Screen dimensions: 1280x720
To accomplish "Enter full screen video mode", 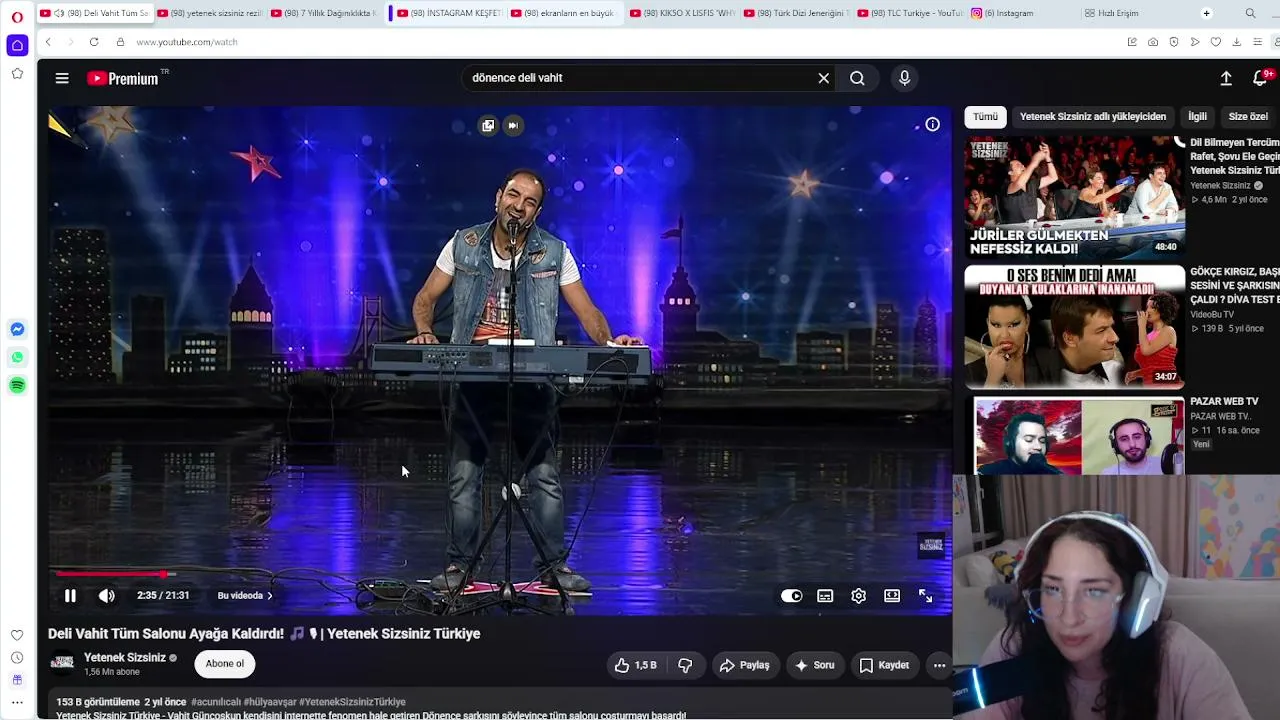I will (925, 596).
